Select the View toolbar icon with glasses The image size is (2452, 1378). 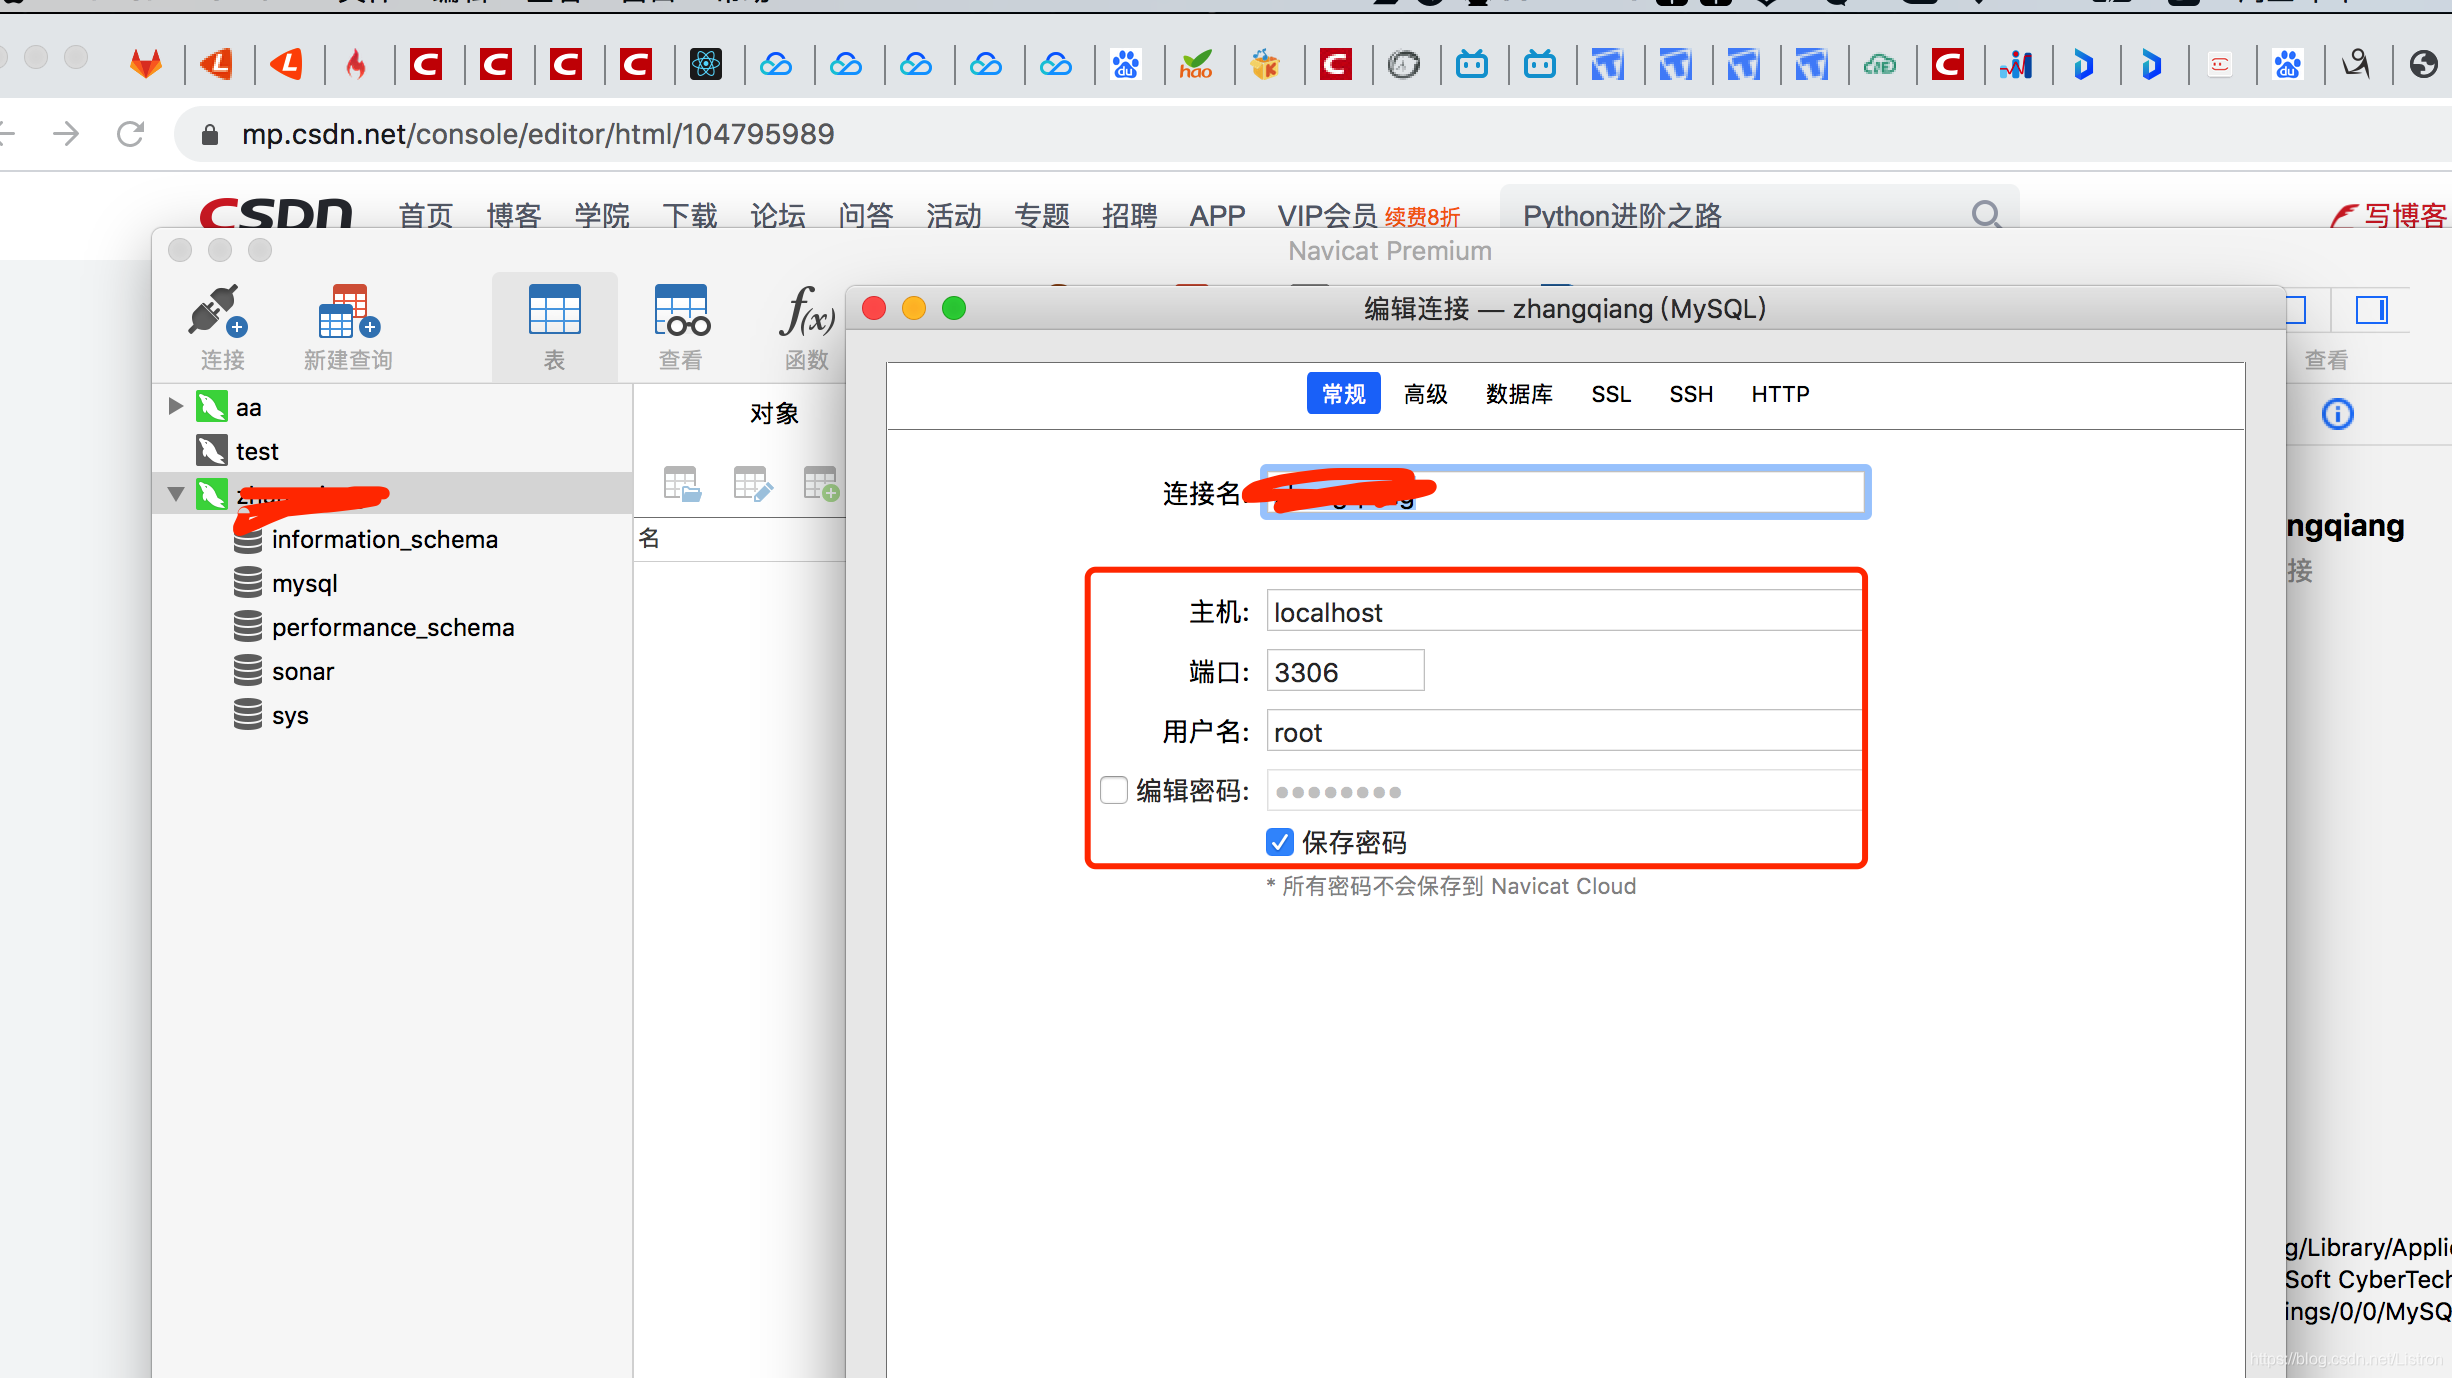coord(681,310)
